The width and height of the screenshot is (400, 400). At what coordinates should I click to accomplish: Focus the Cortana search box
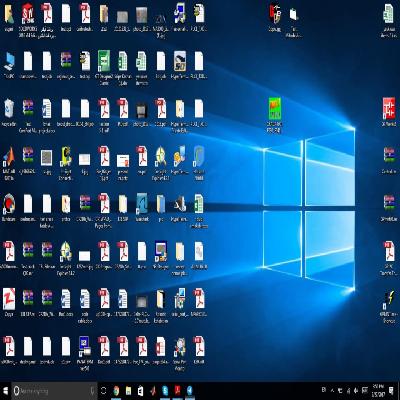(54, 391)
